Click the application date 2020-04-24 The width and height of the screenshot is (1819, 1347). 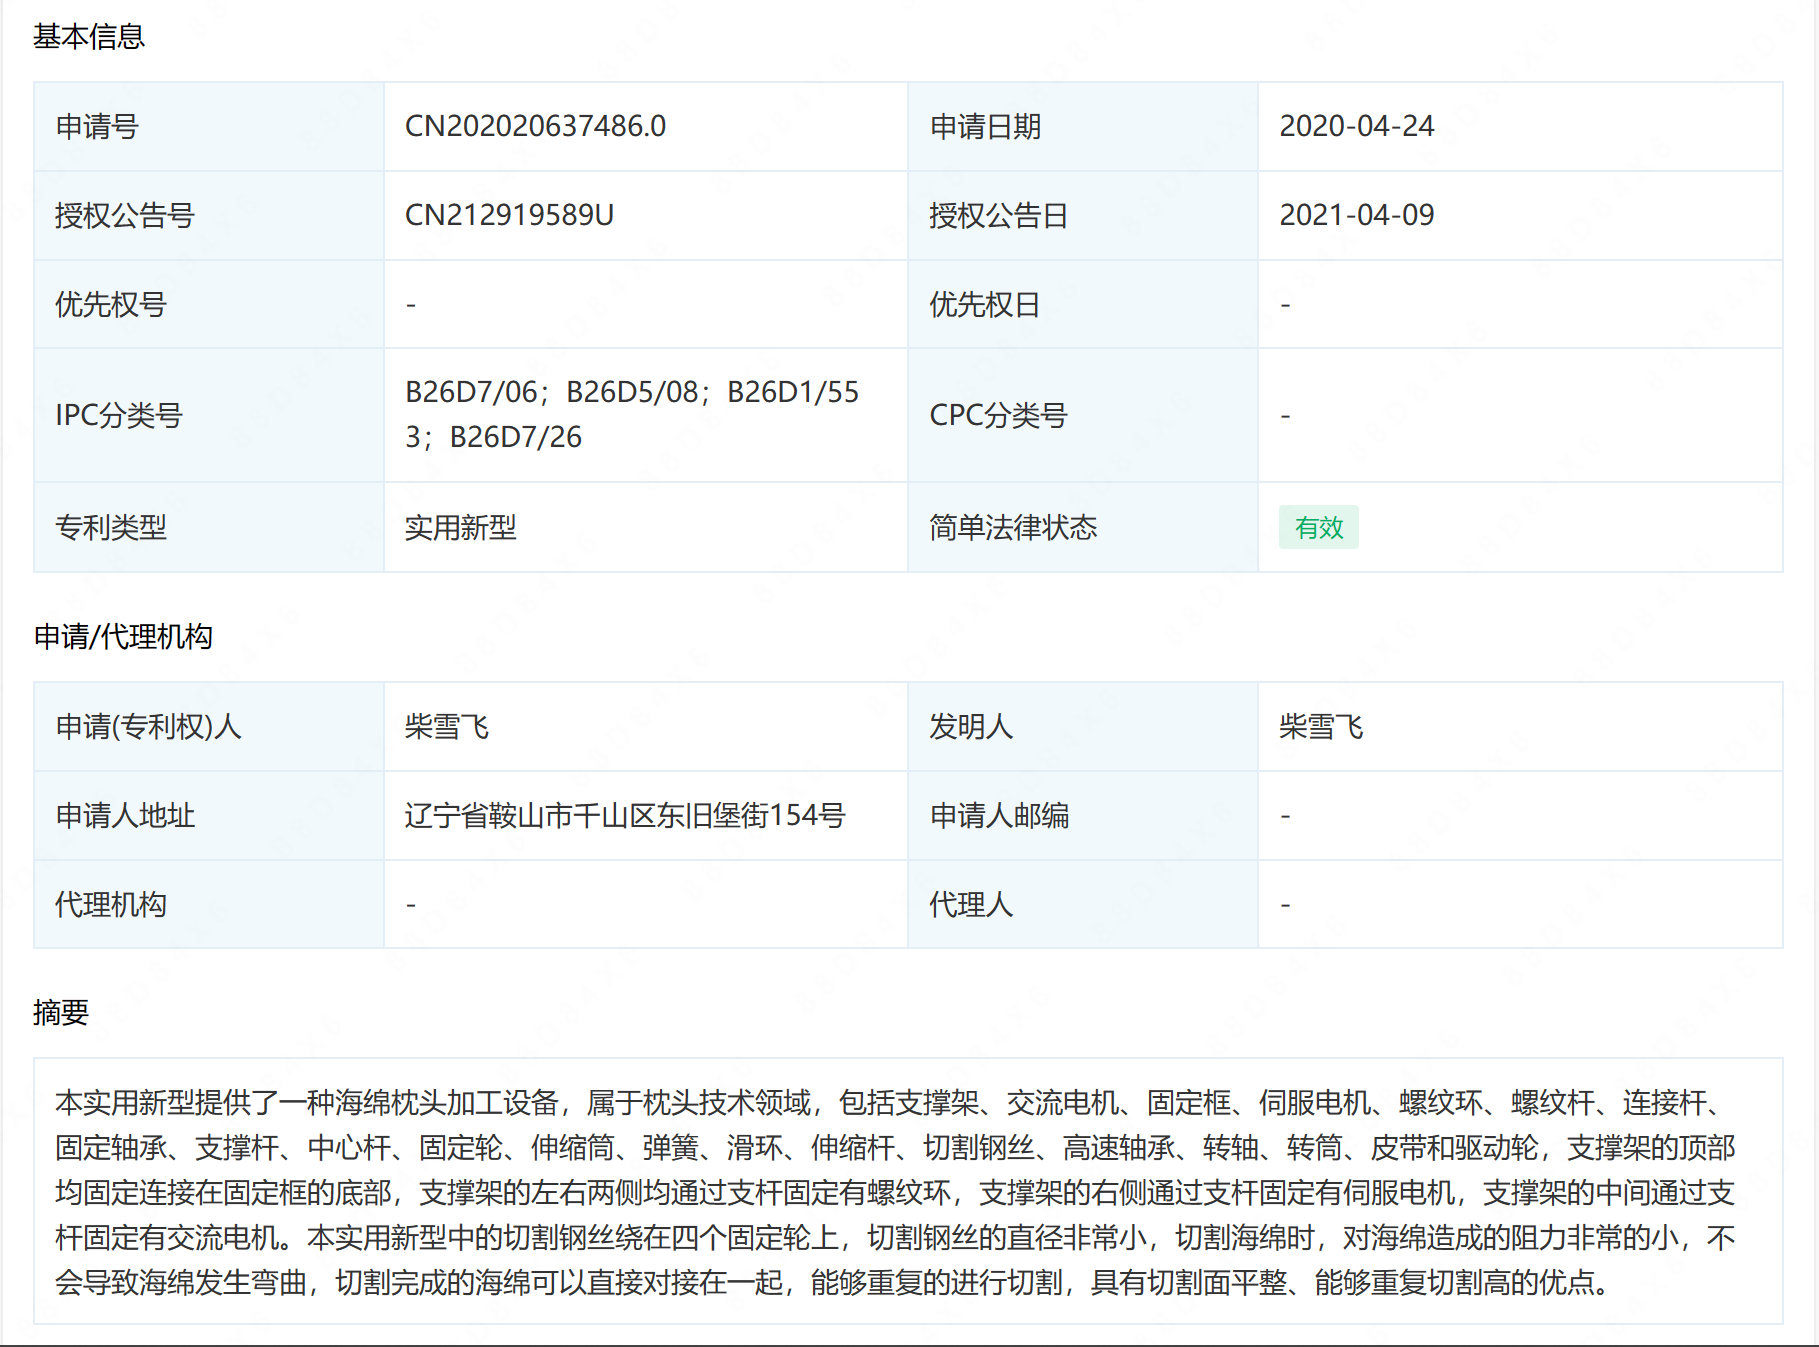(x=1356, y=127)
